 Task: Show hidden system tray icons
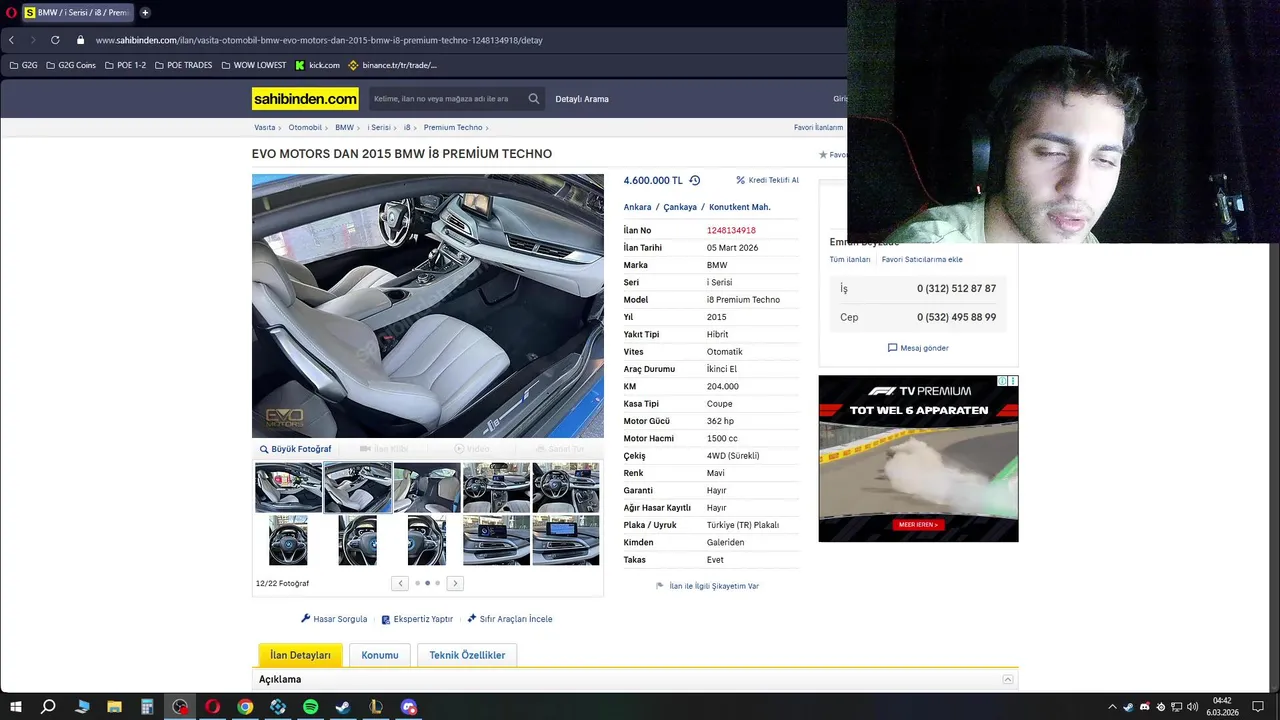(x=1112, y=707)
